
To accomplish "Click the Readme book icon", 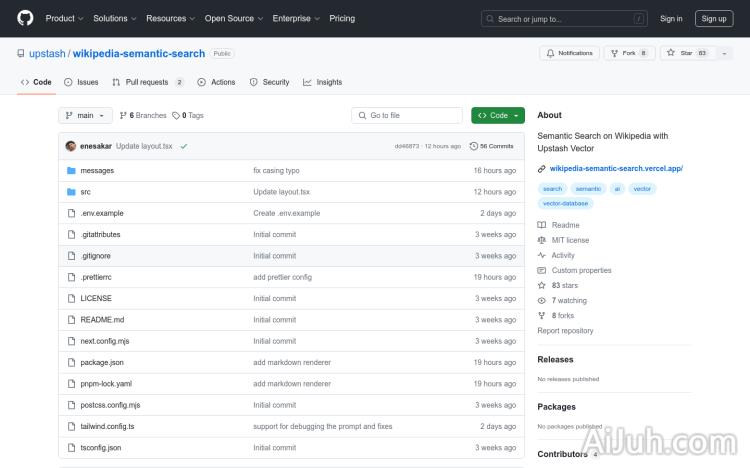I will 541,225.
